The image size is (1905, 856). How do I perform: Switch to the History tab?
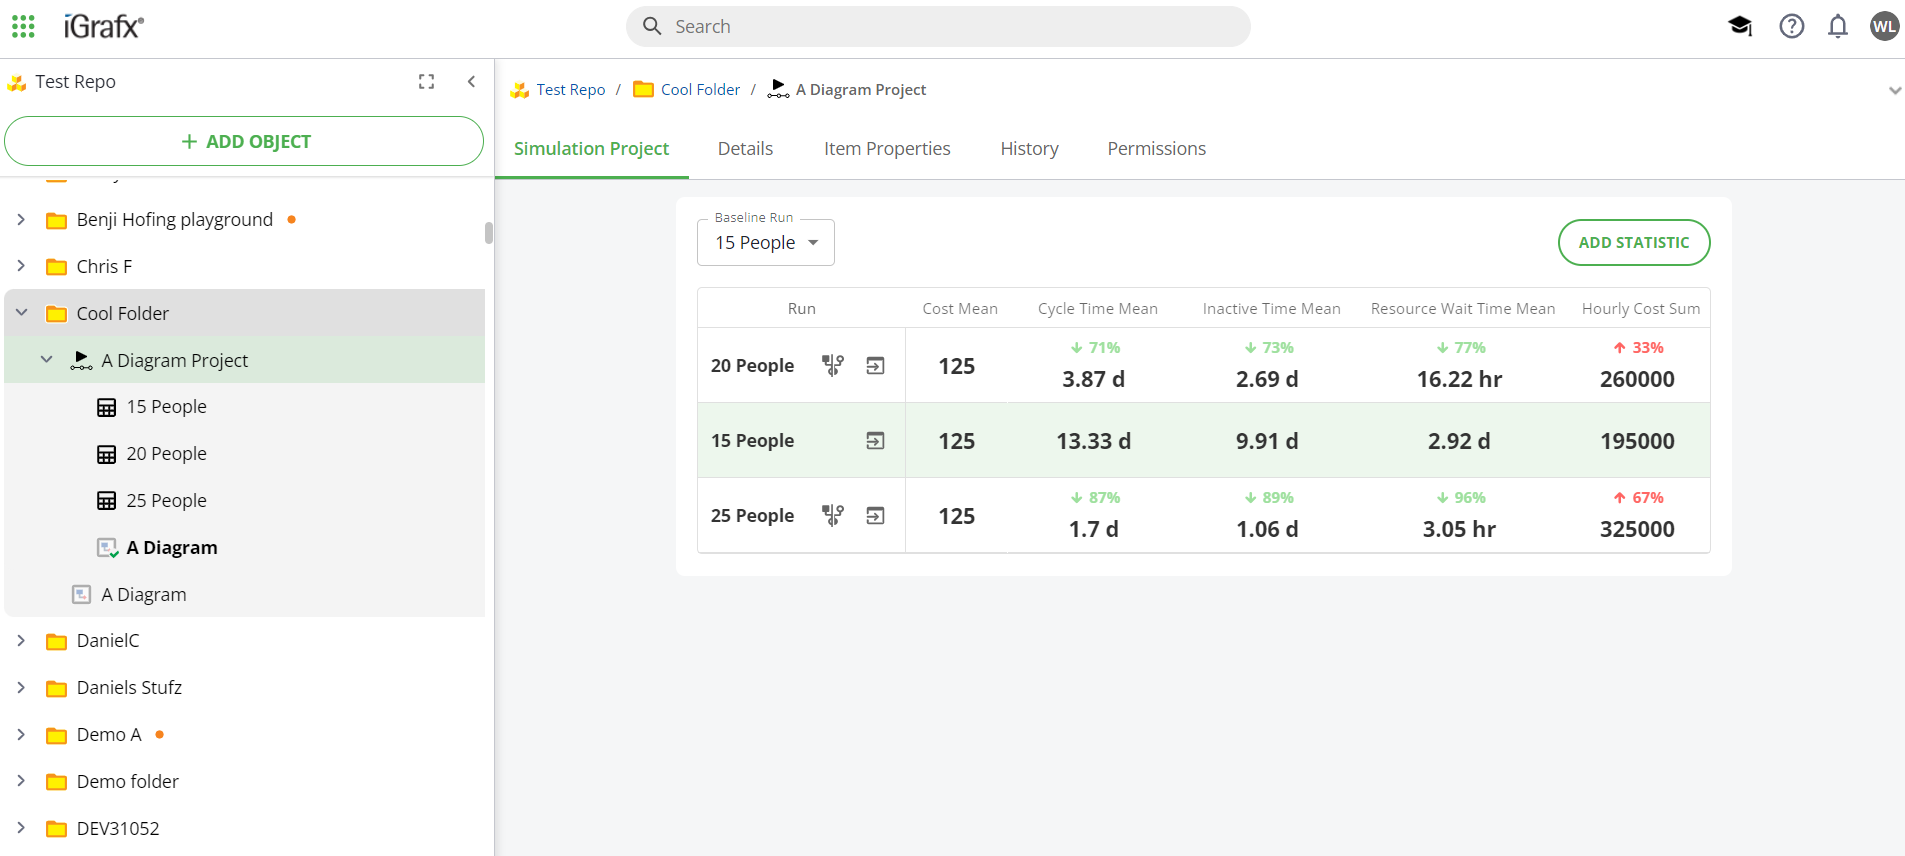point(1029,149)
